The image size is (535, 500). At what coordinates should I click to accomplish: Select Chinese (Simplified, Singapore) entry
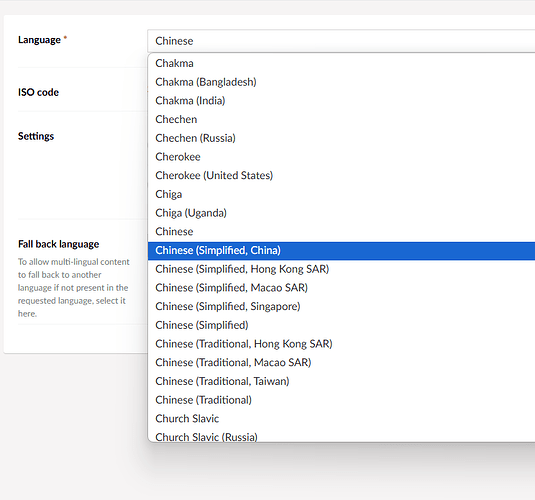coord(341,306)
